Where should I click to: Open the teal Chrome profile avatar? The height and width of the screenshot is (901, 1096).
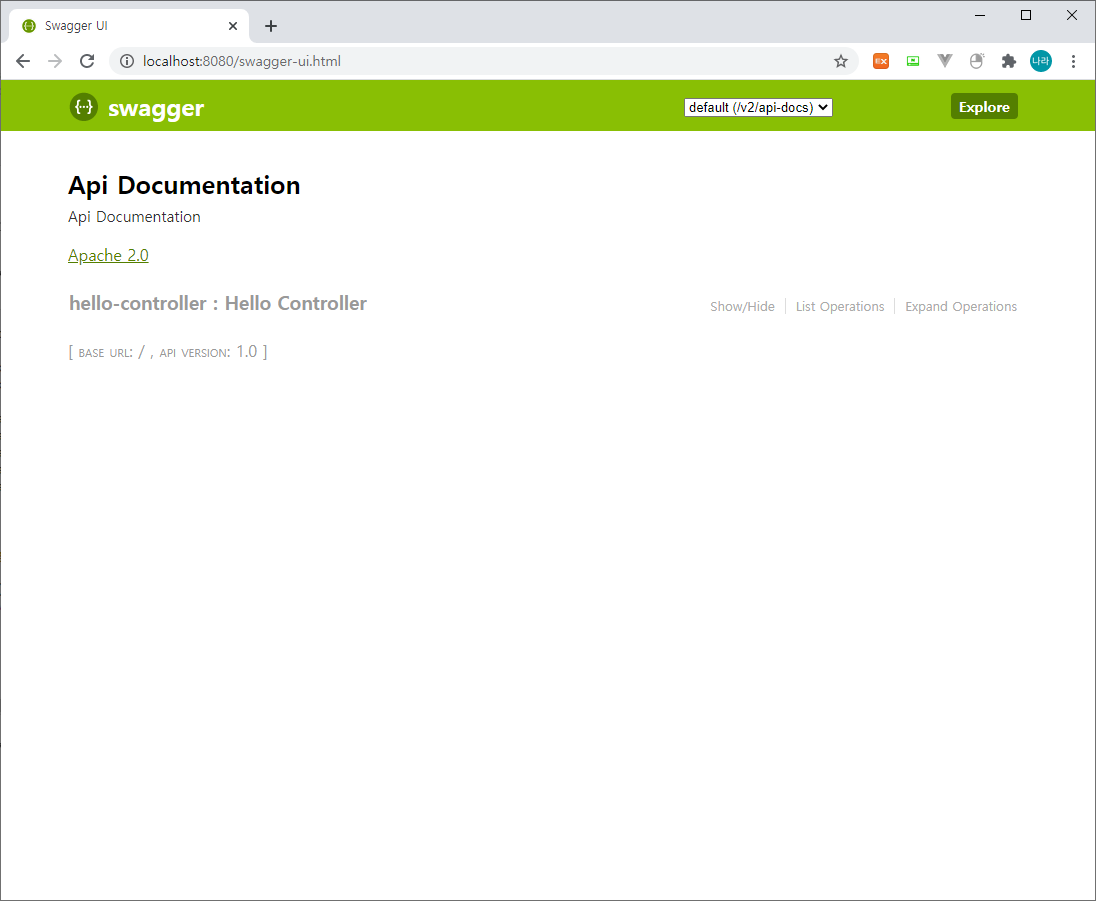click(1041, 62)
